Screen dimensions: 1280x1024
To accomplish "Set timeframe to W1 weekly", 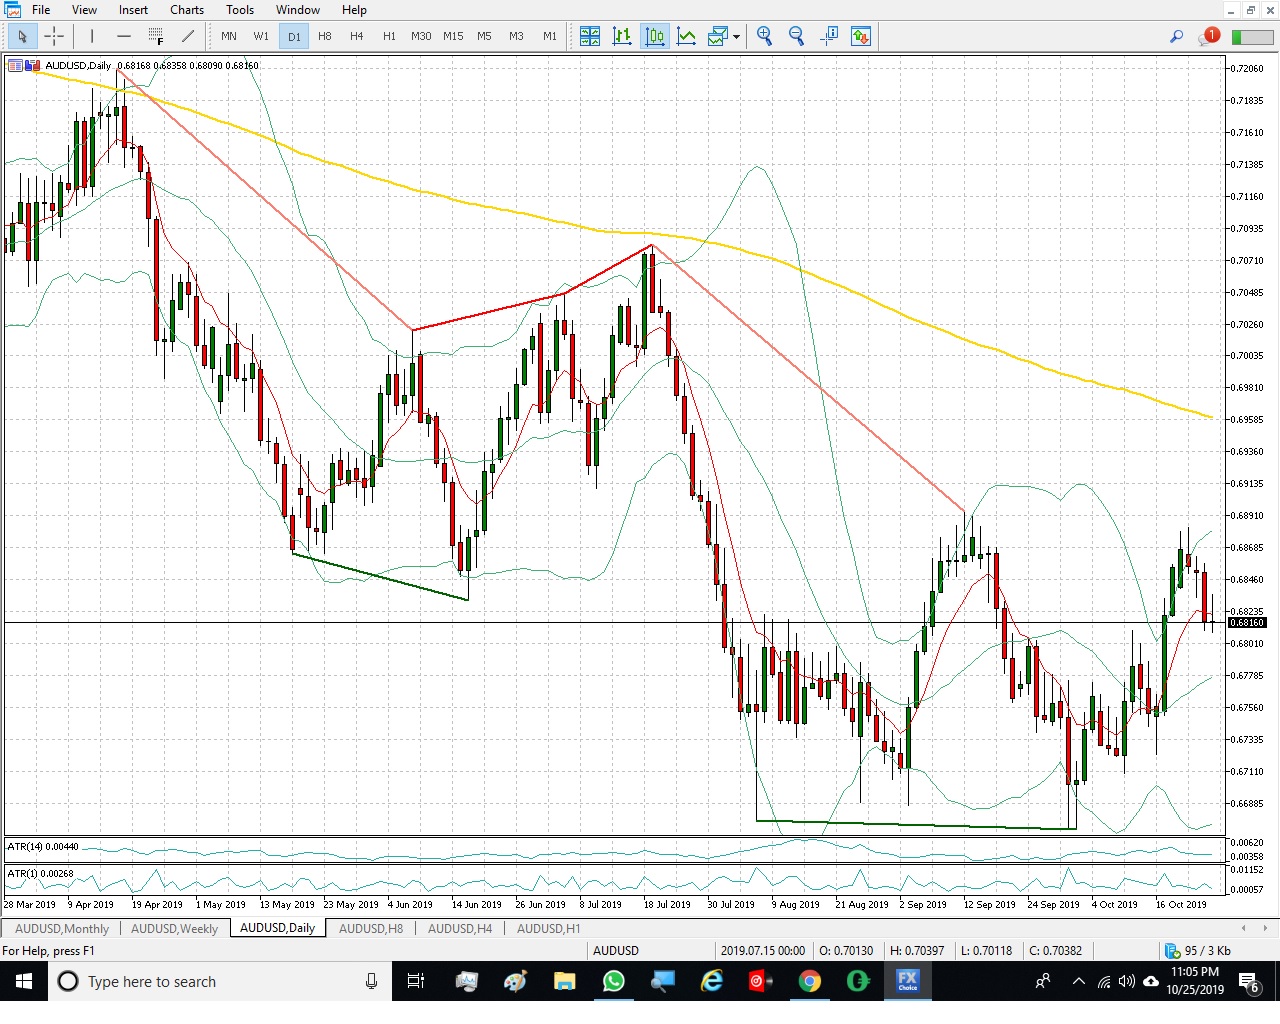I will pos(261,36).
